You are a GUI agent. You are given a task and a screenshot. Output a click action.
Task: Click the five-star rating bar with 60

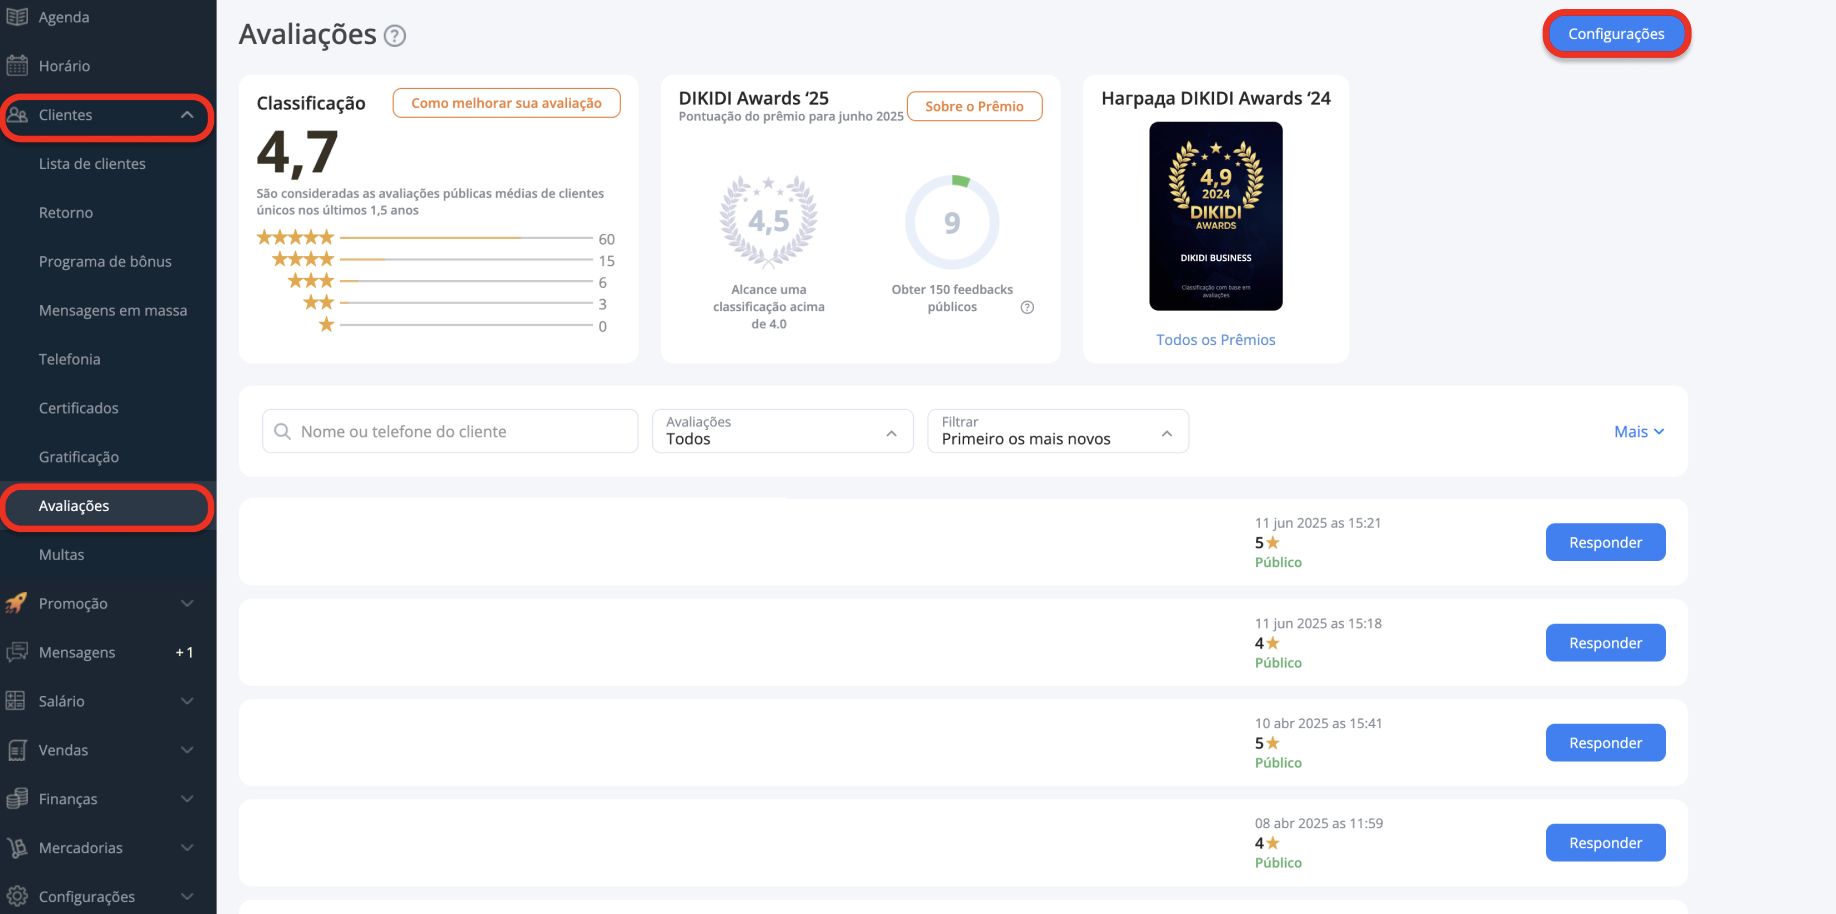click(466, 238)
